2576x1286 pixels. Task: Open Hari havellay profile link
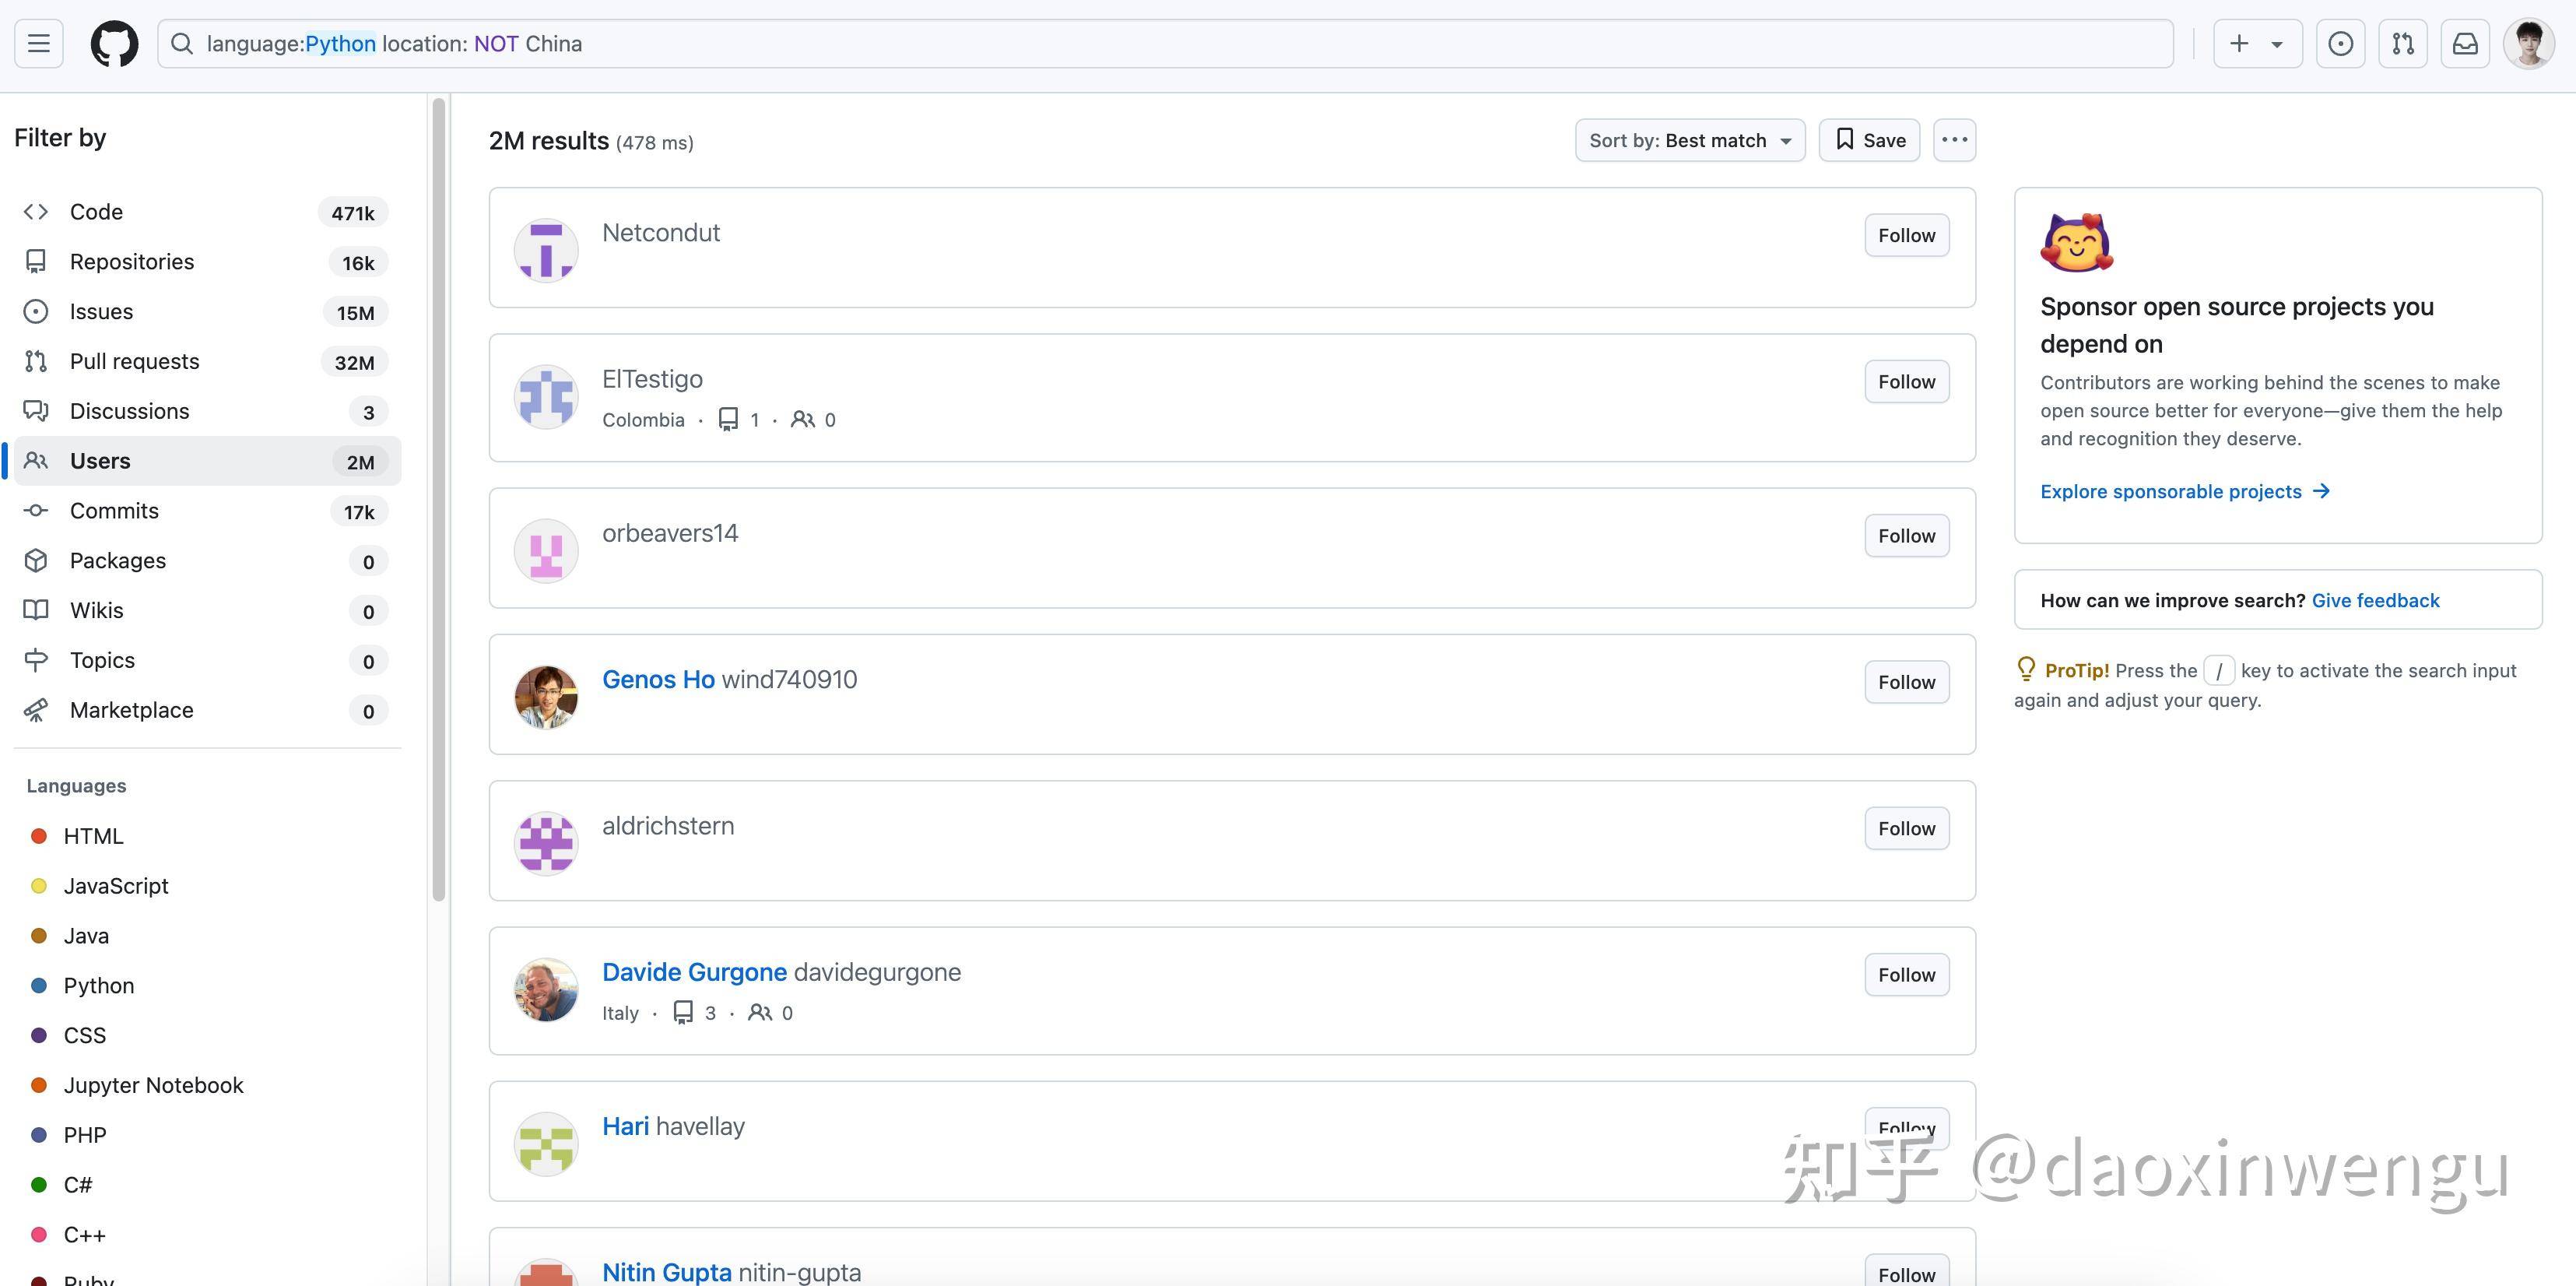(673, 1126)
